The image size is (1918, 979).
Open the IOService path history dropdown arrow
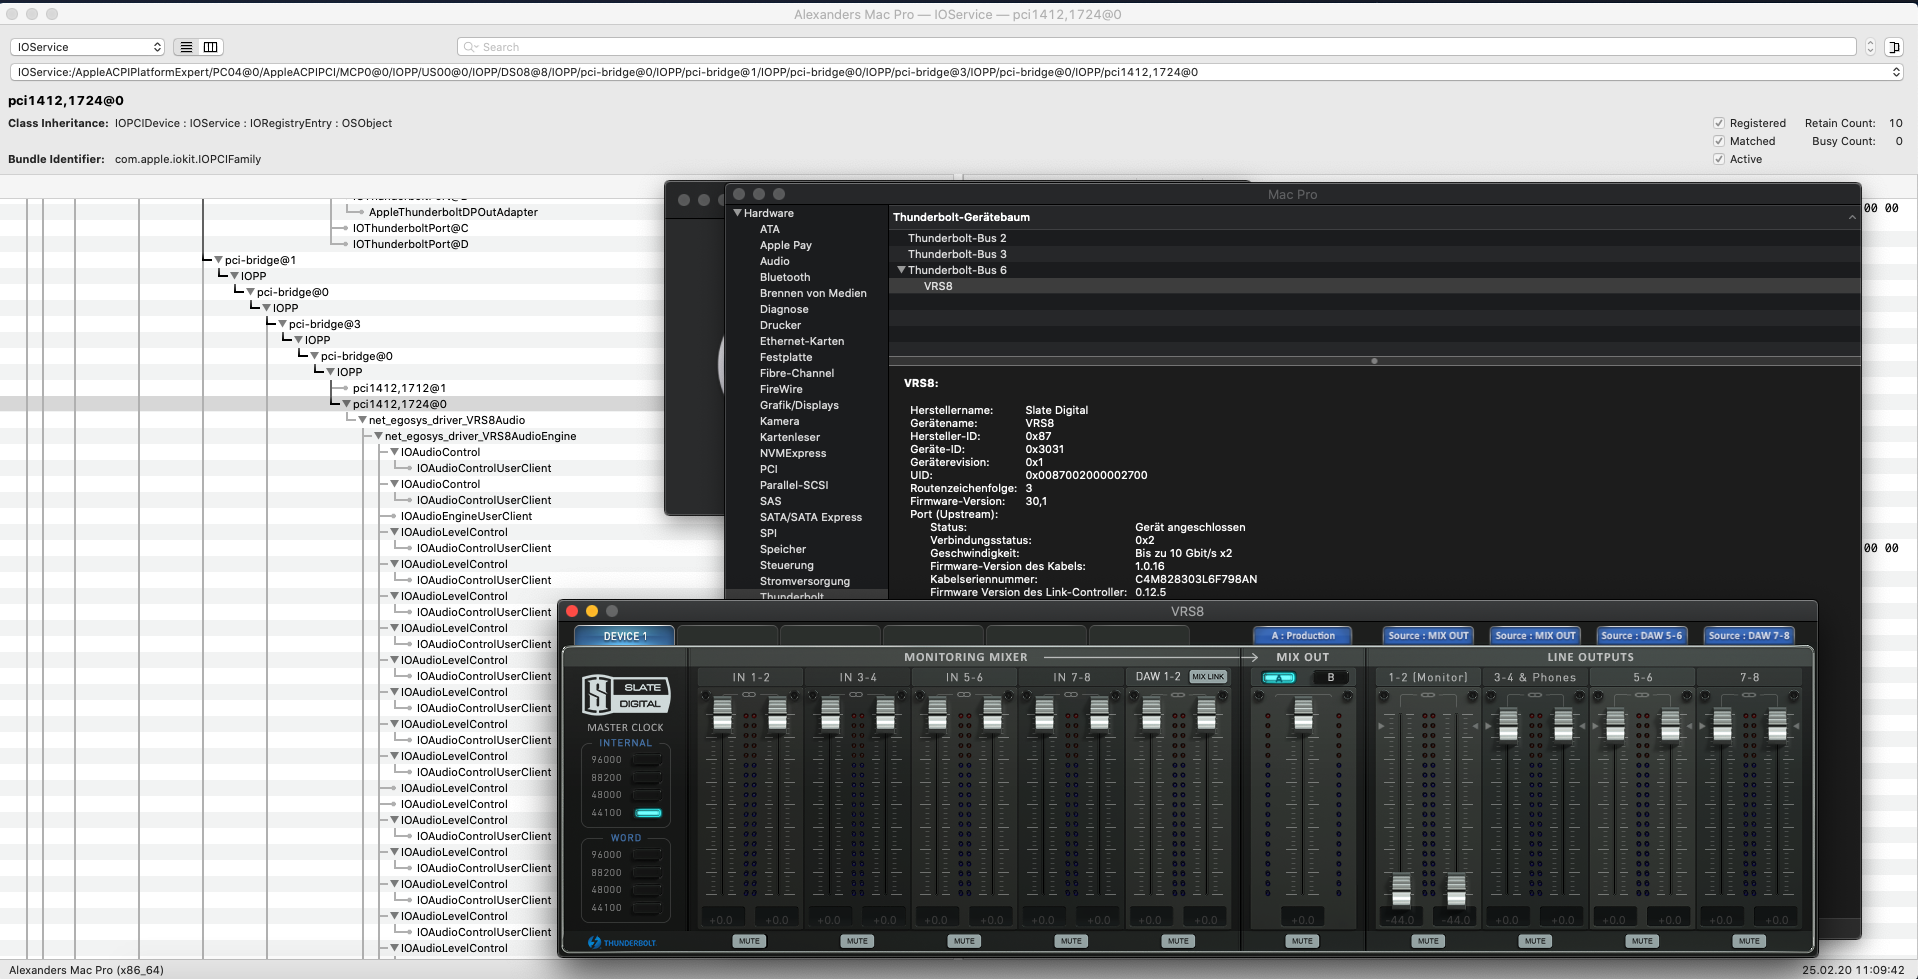coord(1895,72)
